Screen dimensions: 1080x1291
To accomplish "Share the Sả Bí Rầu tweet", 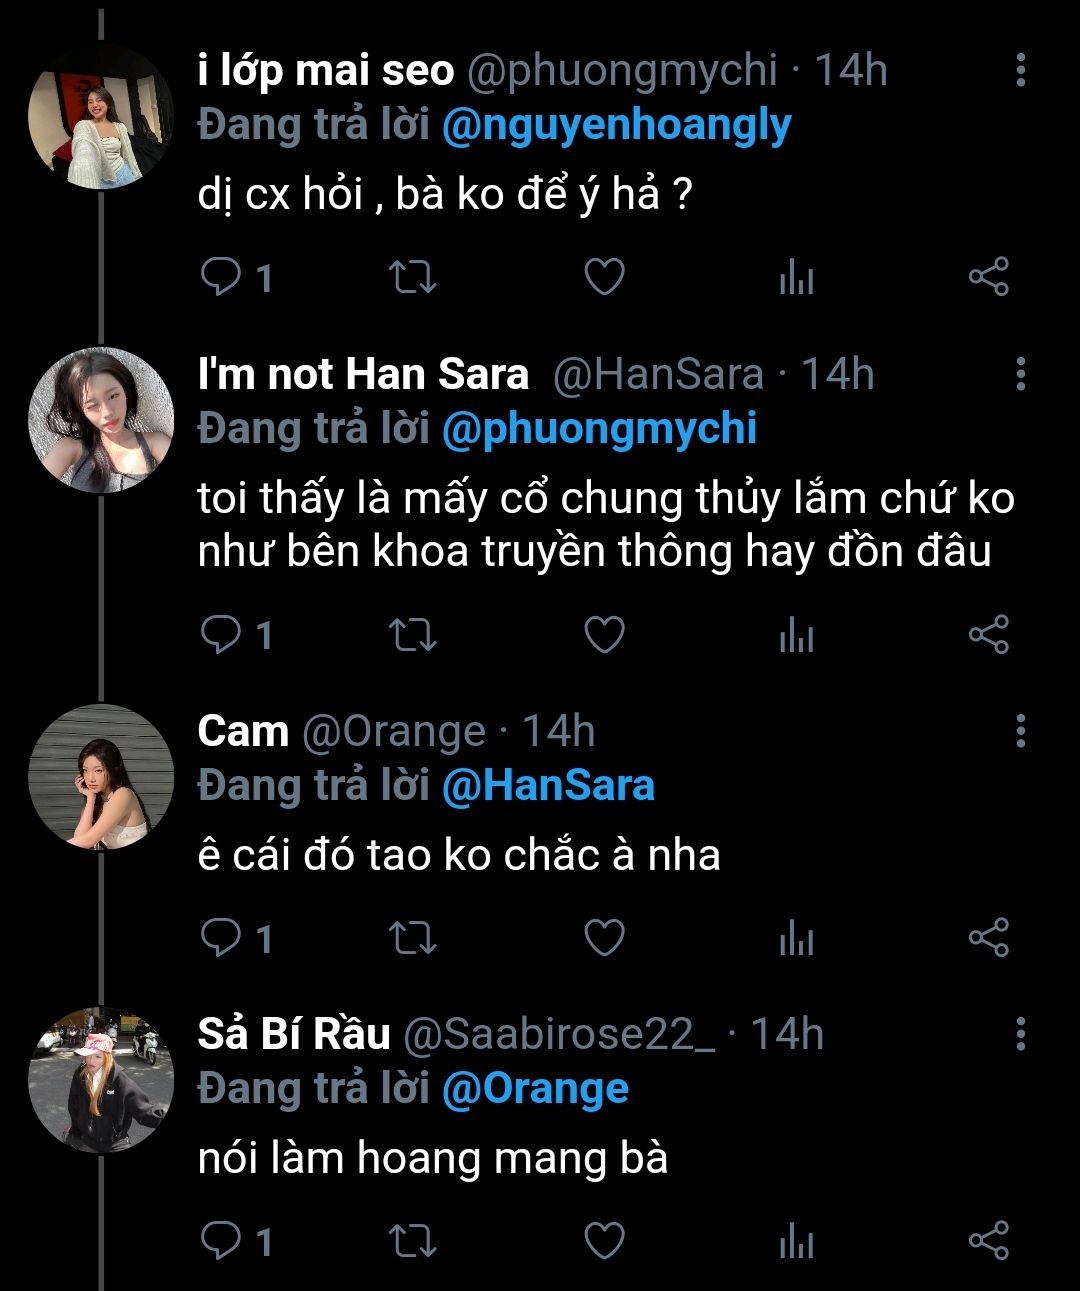I will (x=989, y=1241).
